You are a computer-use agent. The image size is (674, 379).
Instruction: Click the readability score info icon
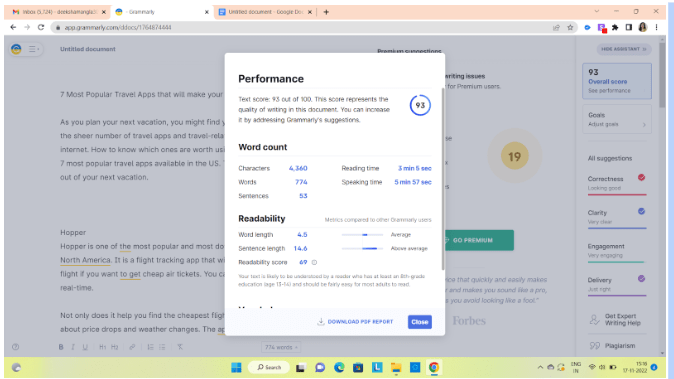314,262
